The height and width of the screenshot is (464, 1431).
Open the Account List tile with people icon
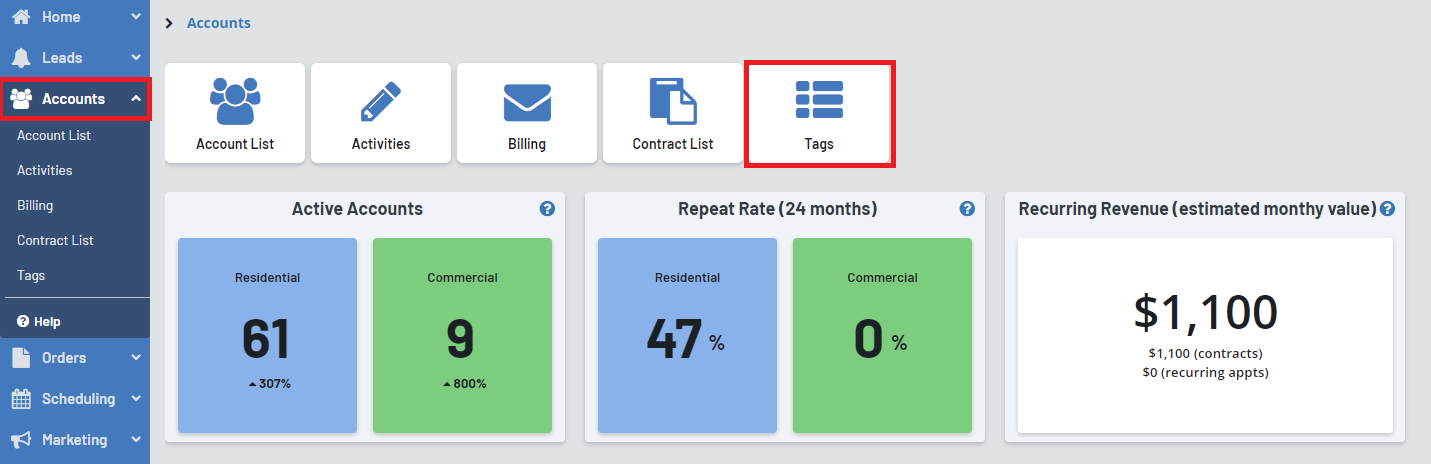(x=235, y=113)
